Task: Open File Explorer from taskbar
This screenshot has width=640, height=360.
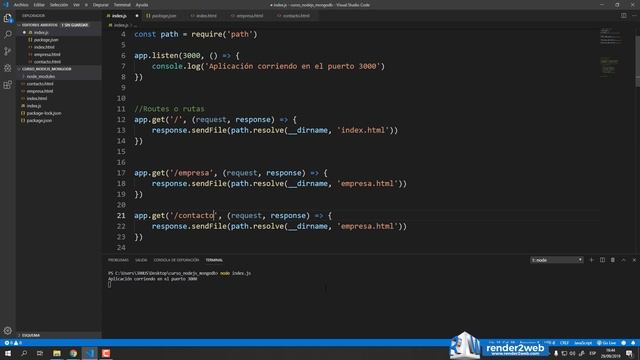Action: pyautogui.click(x=57, y=353)
